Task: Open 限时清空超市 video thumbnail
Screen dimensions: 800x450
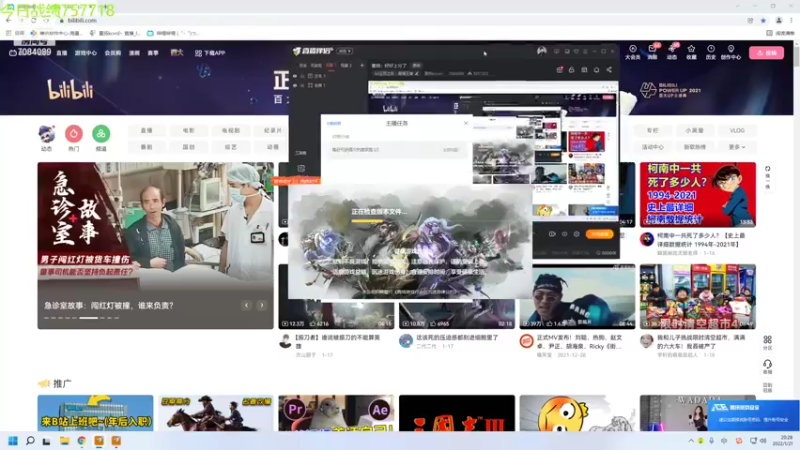Action: coord(697,296)
